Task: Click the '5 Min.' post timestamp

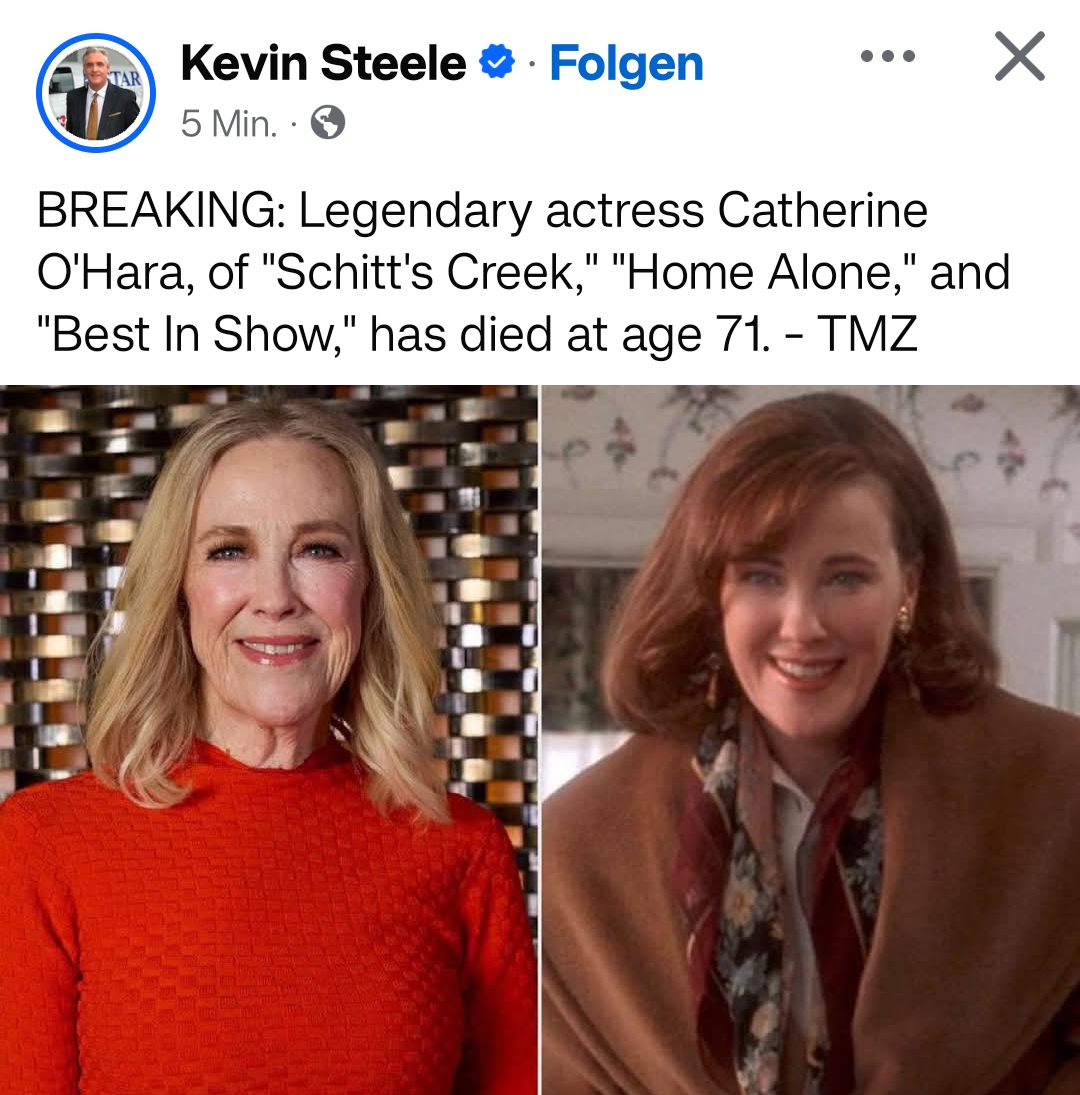Action: (x=228, y=124)
